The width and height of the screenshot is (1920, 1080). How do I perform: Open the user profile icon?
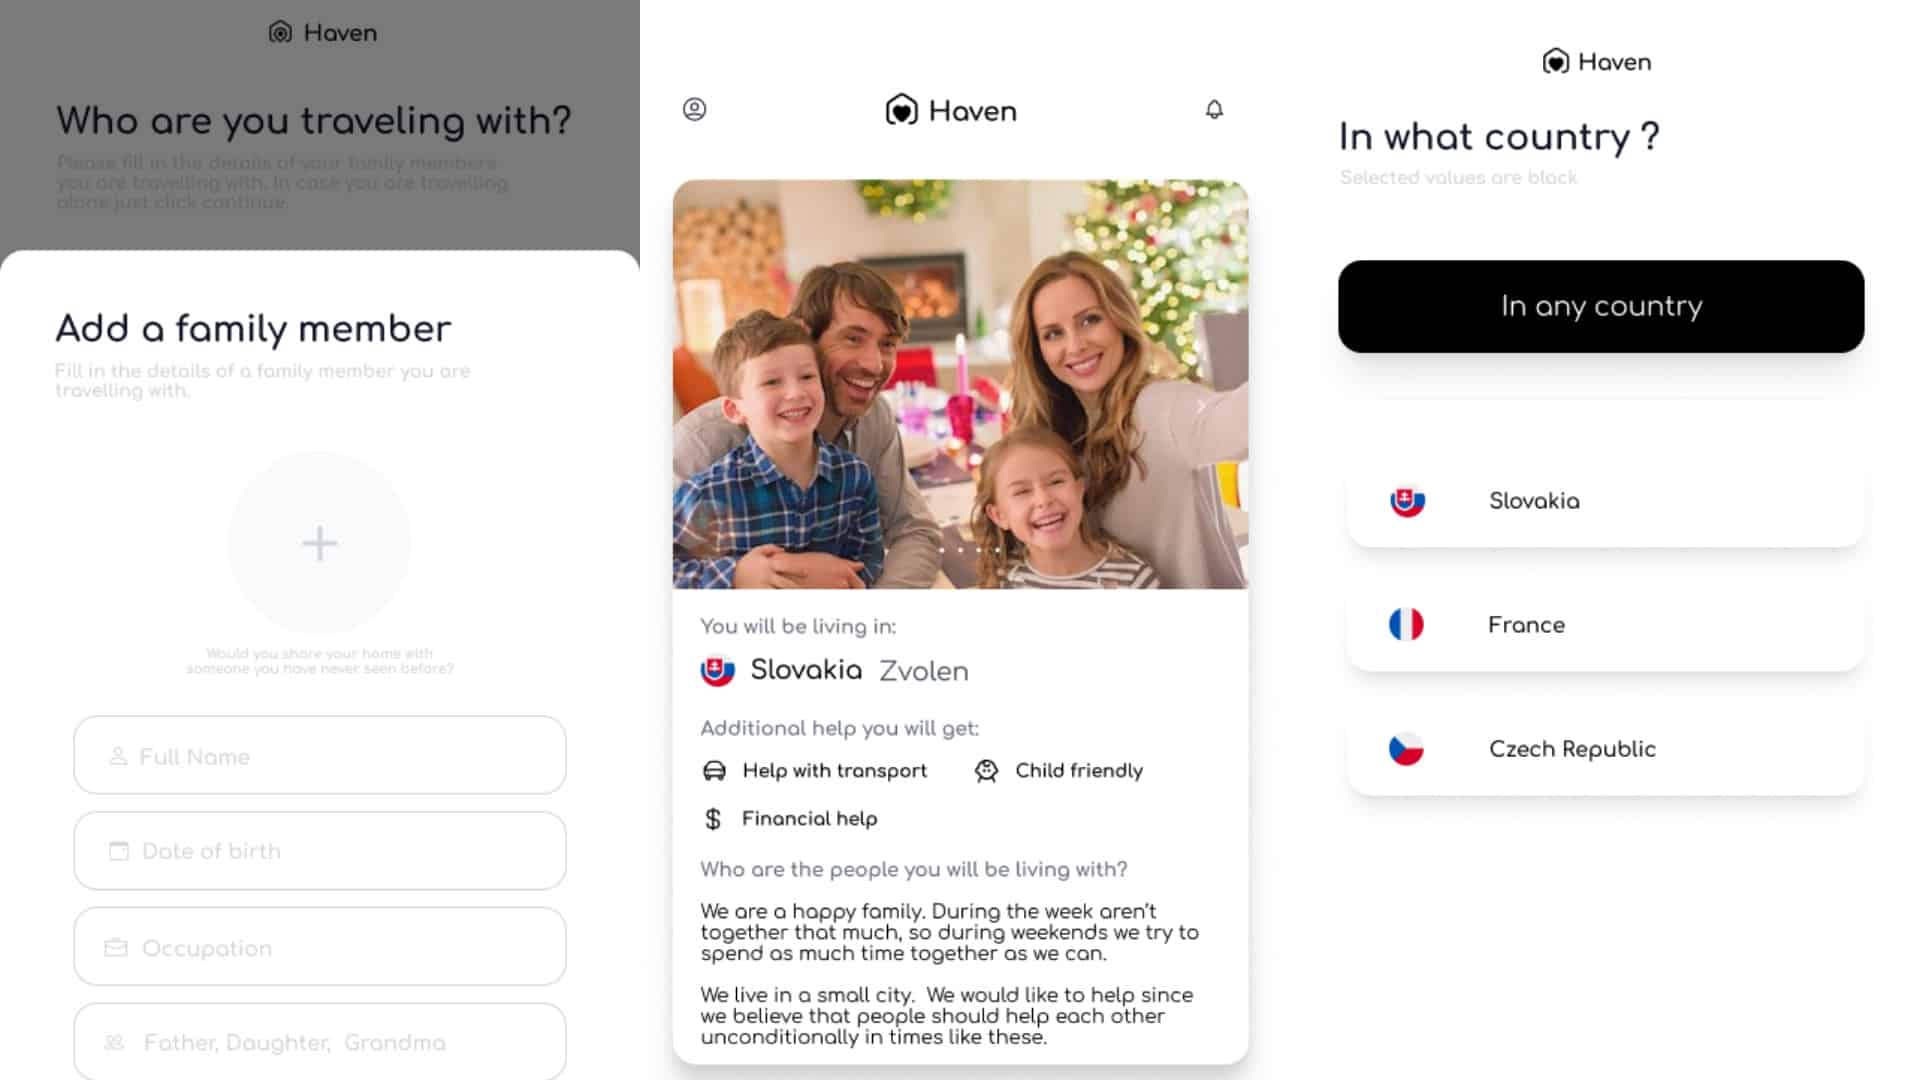694,109
